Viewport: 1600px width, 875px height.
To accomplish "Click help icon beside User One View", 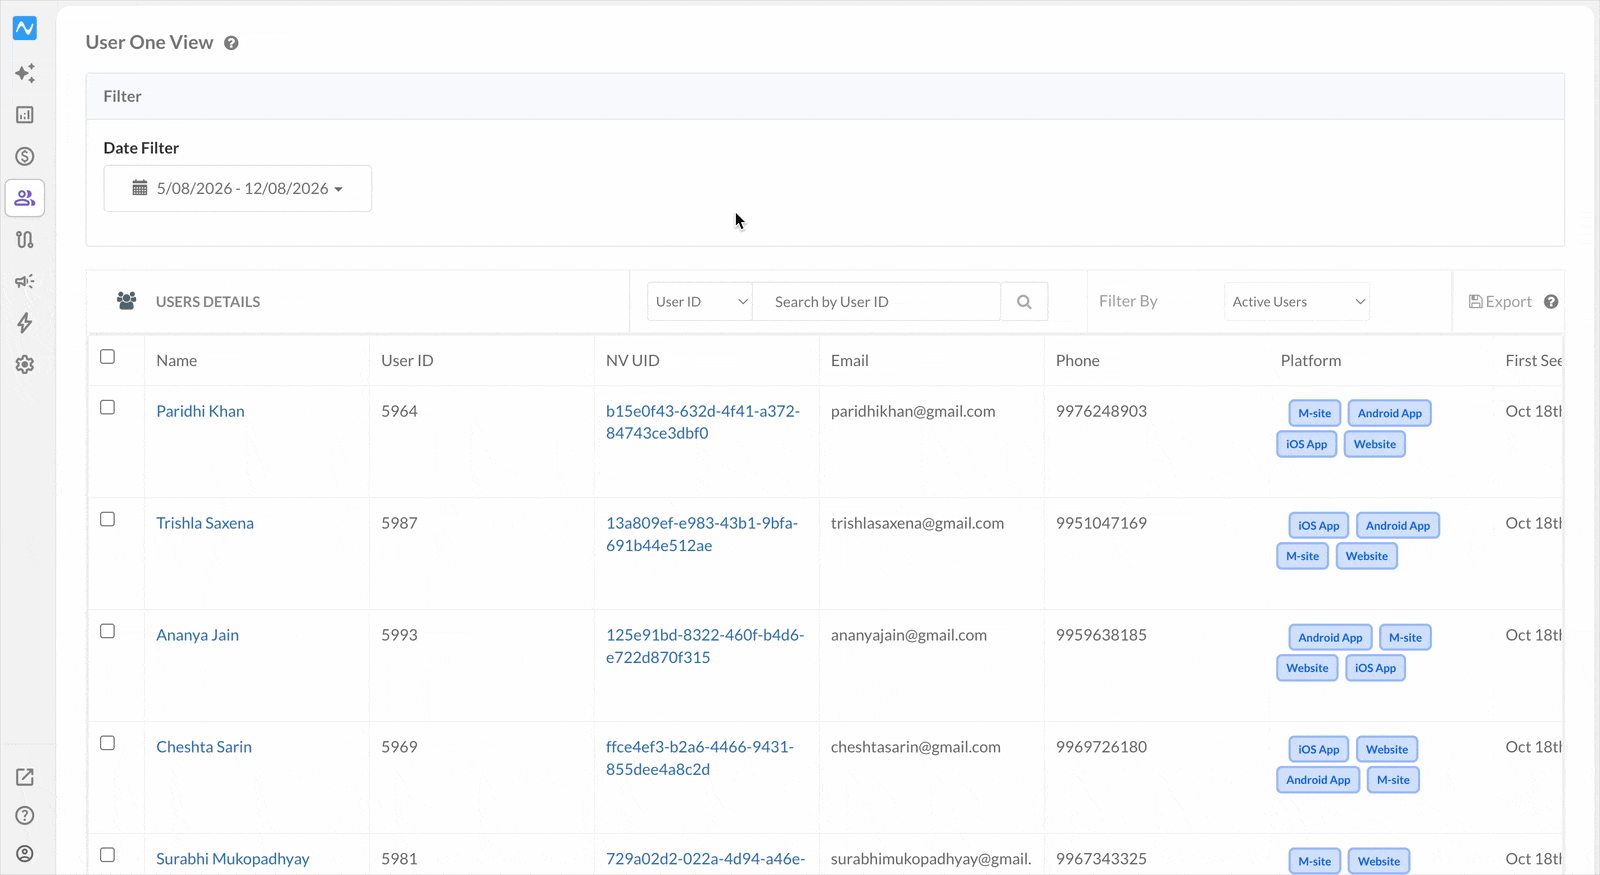I will click(231, 43).
